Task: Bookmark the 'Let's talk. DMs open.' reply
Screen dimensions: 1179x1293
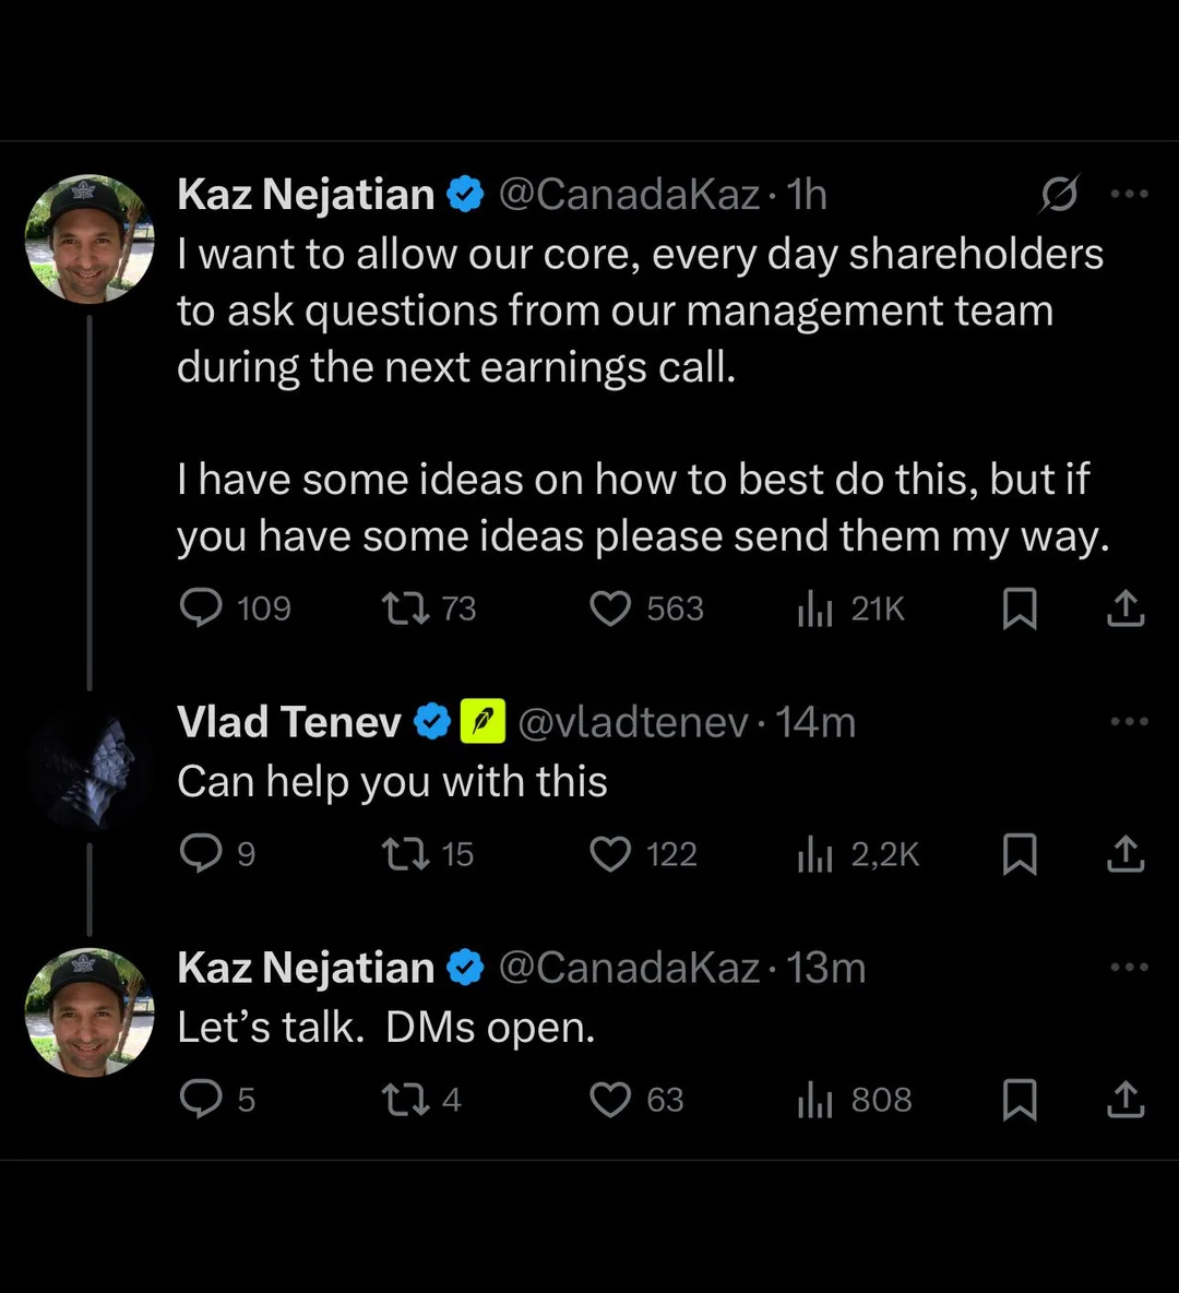Action: coord(1019,1099)
